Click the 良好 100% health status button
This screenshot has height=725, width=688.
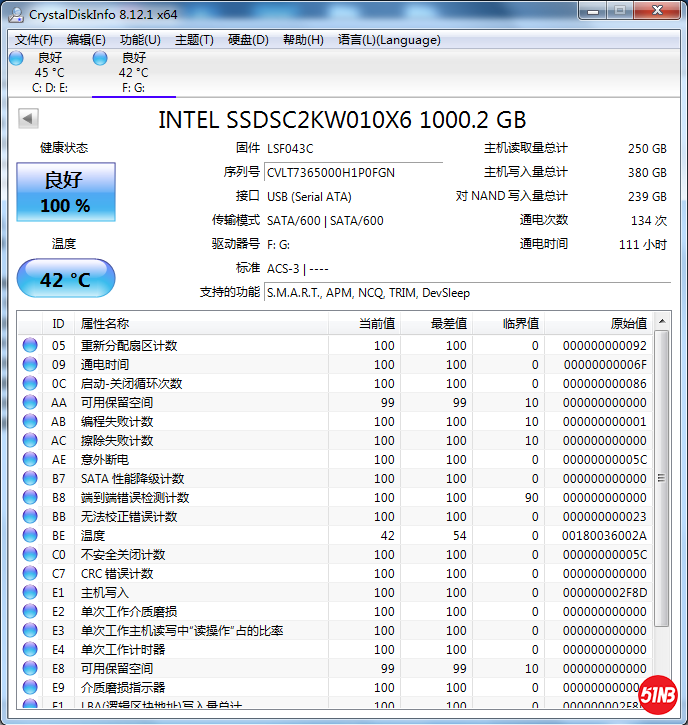pos(66,192)
